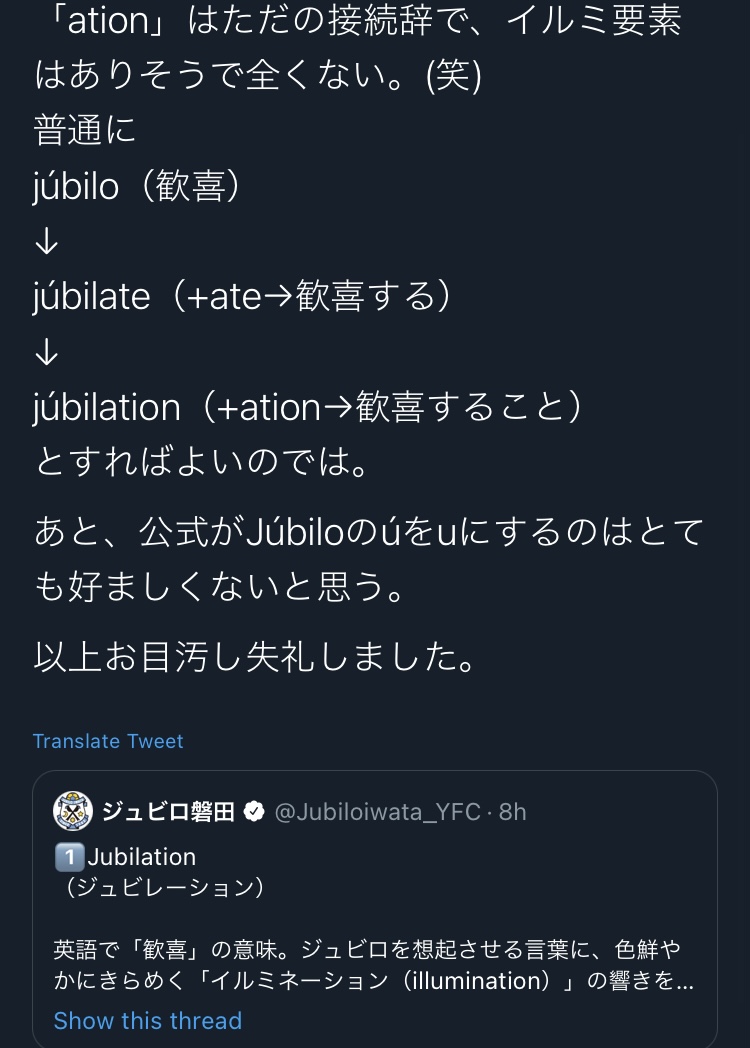This screenshot has width=750, height=1048.
Task: Tap the down arrow below júbilo（歓喜）
Action: (x=46, y=241)
